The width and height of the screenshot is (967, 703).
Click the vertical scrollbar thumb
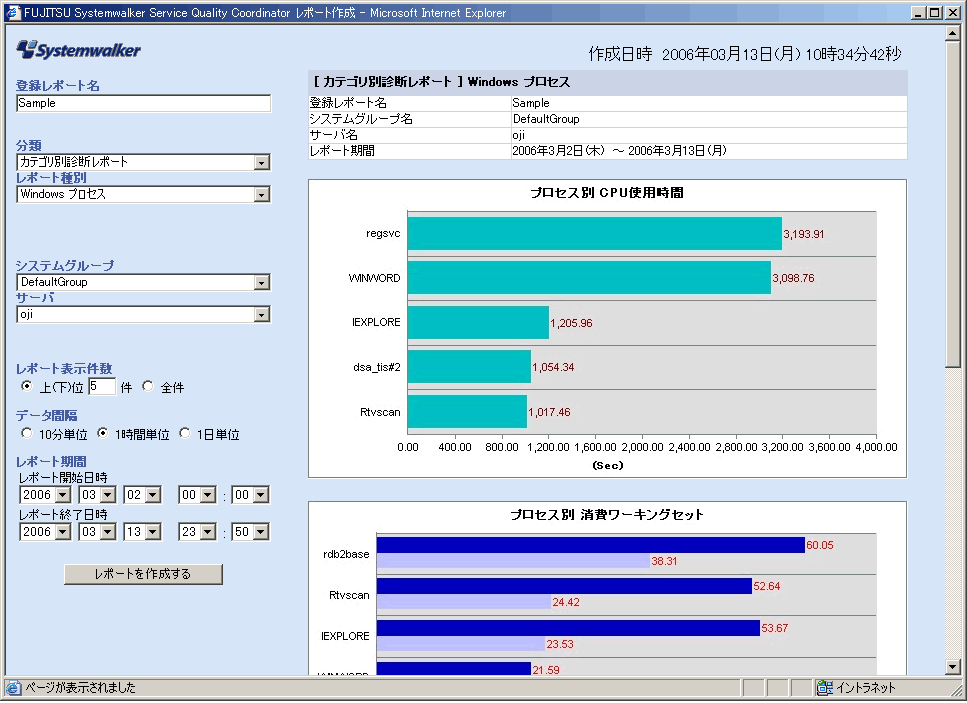coord(953,205)
